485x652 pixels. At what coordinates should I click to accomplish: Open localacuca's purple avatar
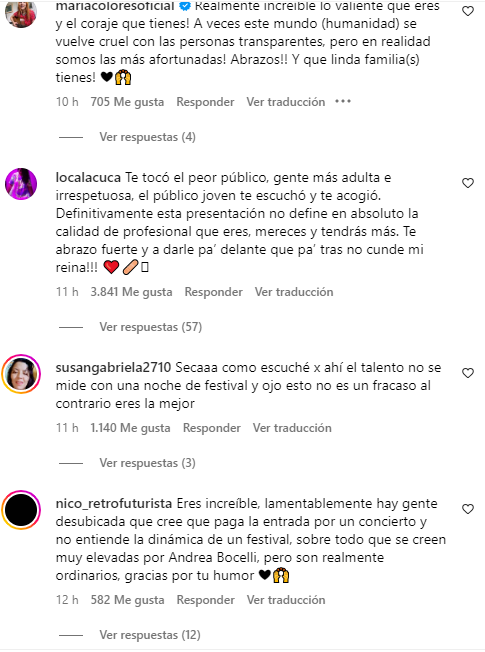[21, 184]
